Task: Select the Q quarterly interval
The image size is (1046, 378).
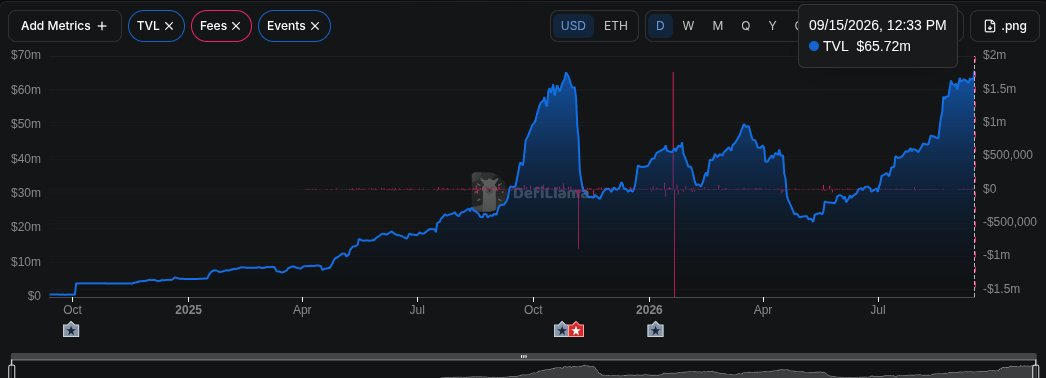Action: click(745, 26)
